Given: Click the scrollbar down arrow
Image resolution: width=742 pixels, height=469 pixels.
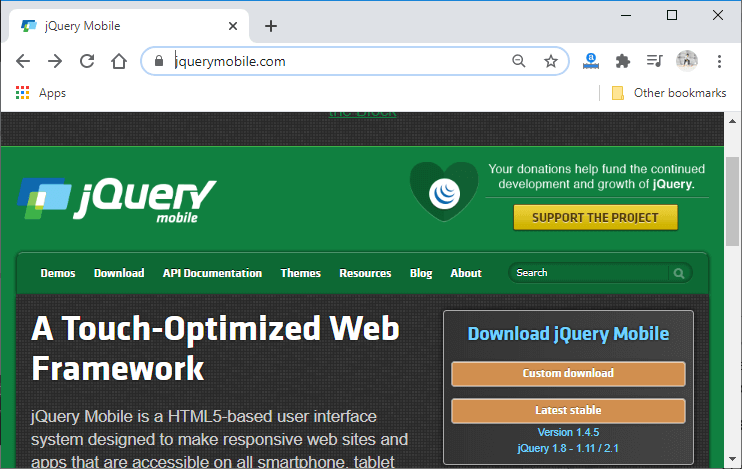Looking at the screenshot, I should pyautogui.click(x=733, y=460).
